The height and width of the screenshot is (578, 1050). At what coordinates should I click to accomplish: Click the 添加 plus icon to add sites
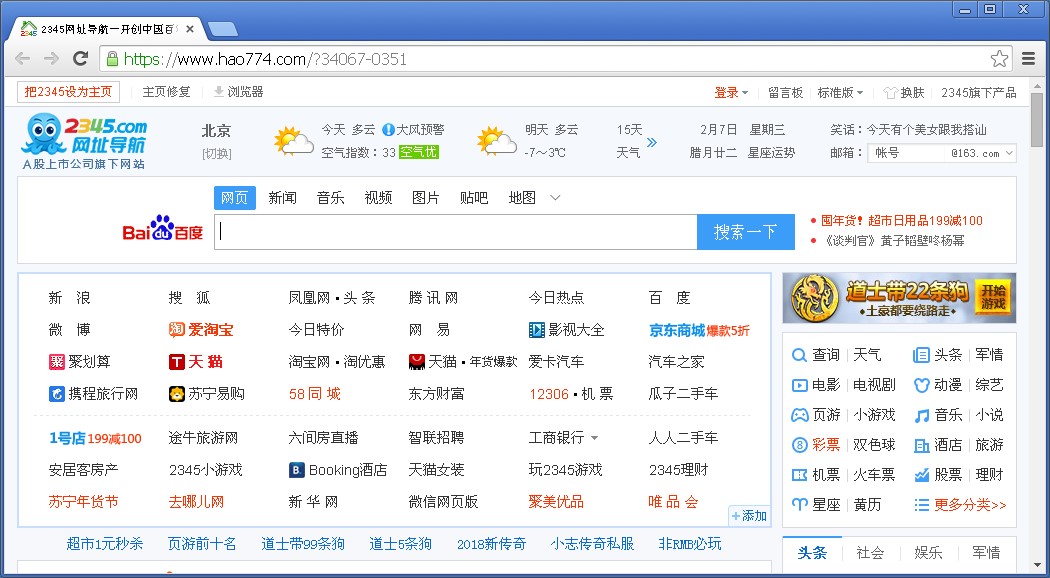[736, 516]
